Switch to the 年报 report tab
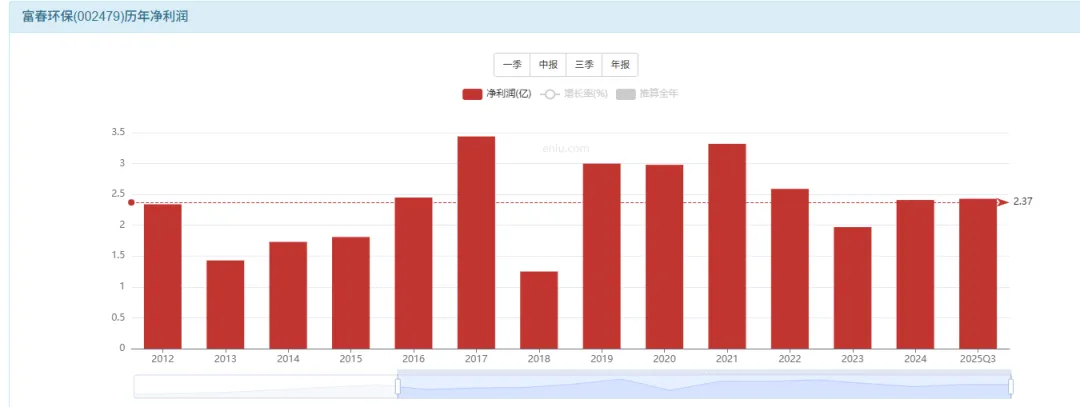The width and height of the screenshot is (1080, 407). coord(620,65)
